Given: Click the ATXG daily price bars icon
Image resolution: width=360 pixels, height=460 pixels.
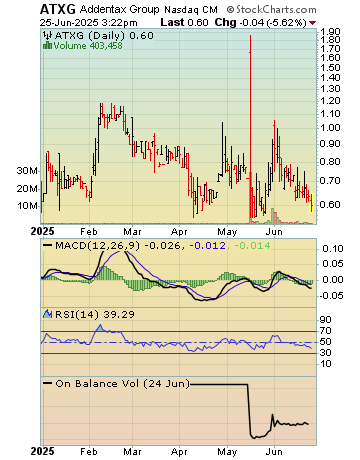Looking at the screenshot, I should click(48, 35).
